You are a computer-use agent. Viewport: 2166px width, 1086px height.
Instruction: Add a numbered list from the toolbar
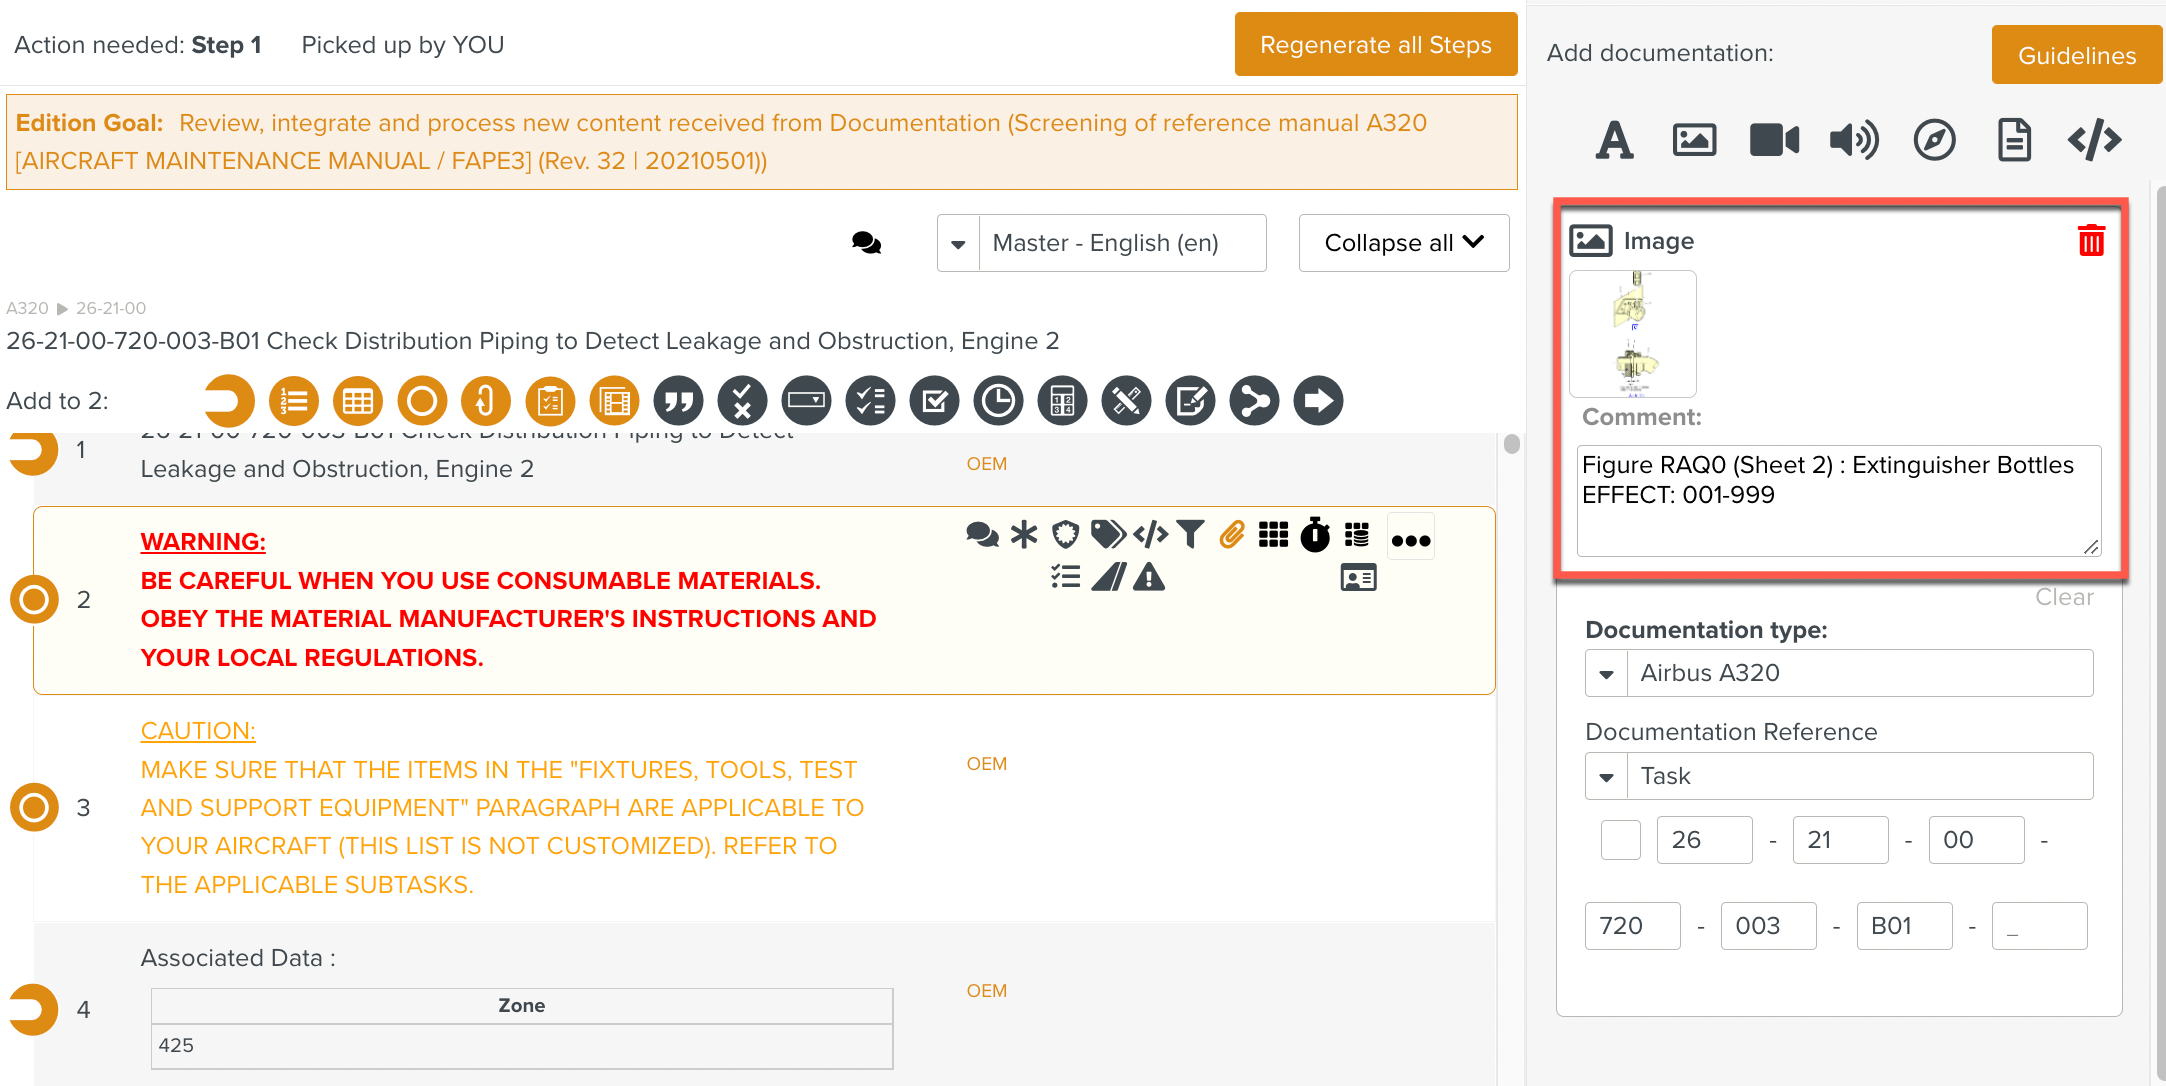[x=293, y=400]
